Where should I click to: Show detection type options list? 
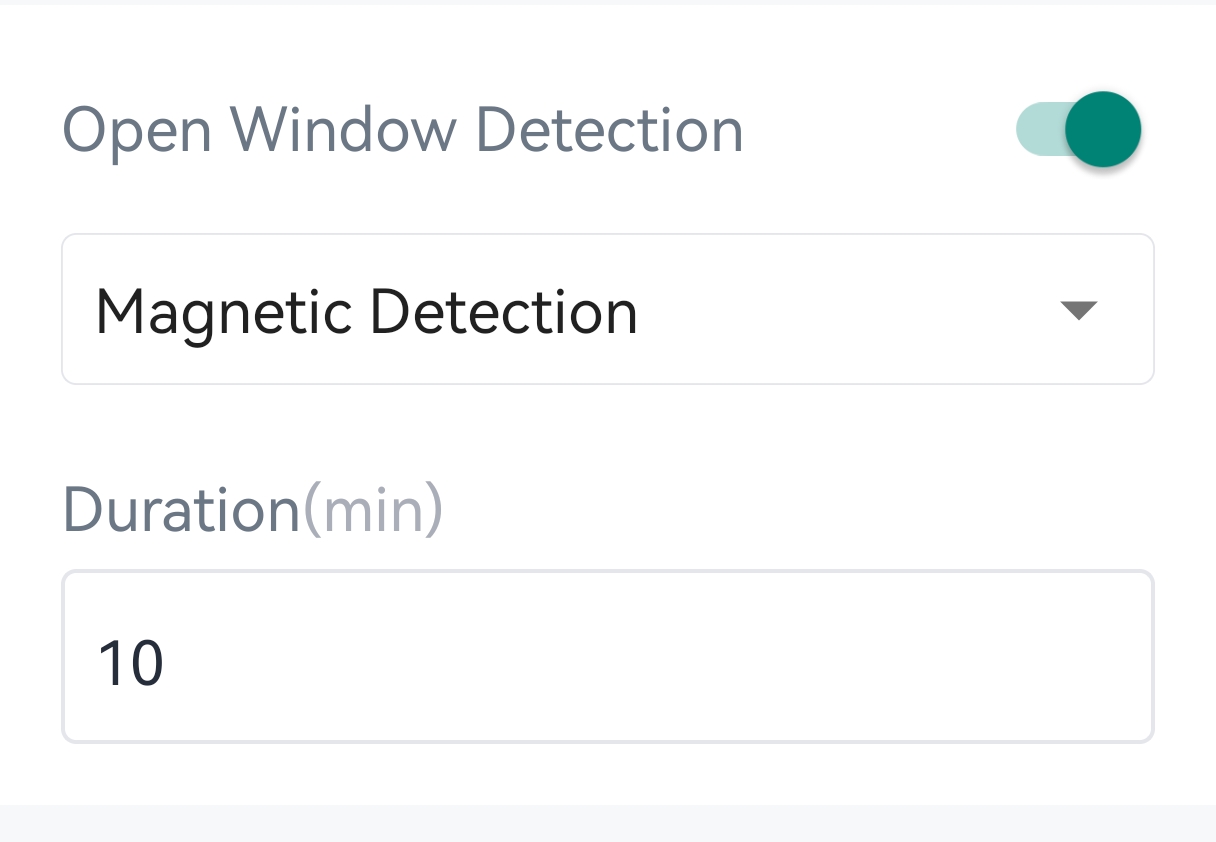pos(608,309)
